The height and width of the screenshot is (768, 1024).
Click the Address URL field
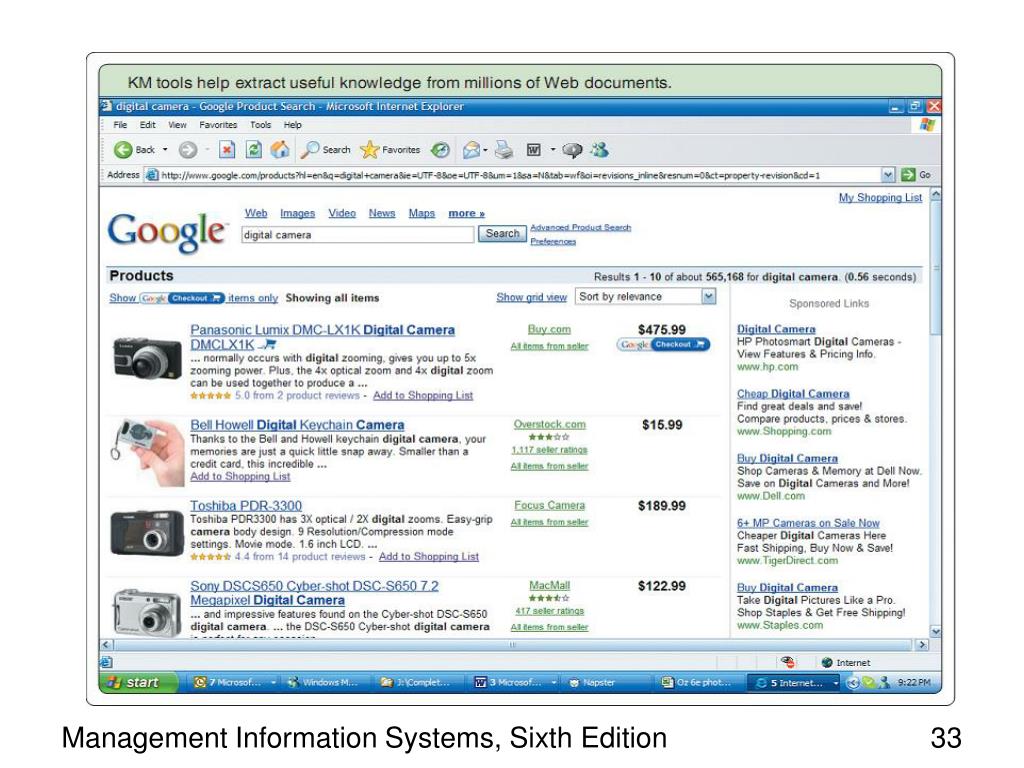pos(520,175)
